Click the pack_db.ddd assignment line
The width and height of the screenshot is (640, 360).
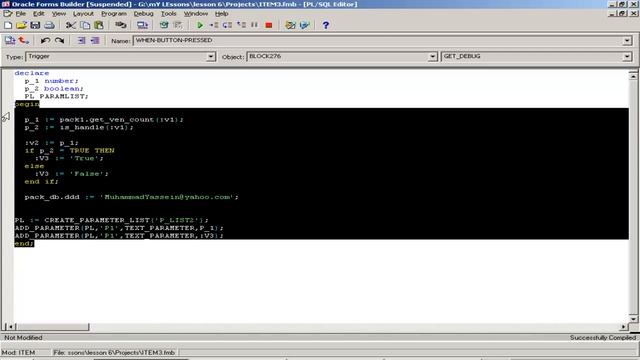pyautogui.click(x=131, y=197)
